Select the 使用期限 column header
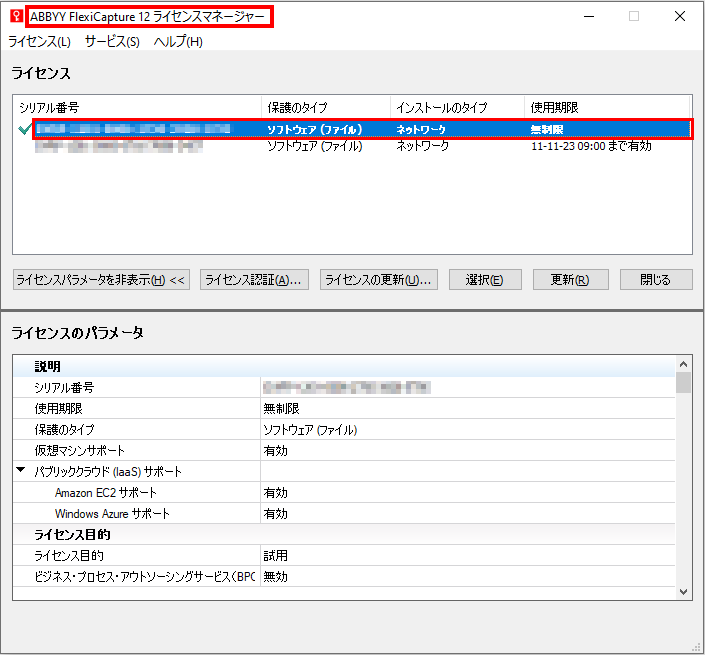705x655 pixels. coord(607,107)
